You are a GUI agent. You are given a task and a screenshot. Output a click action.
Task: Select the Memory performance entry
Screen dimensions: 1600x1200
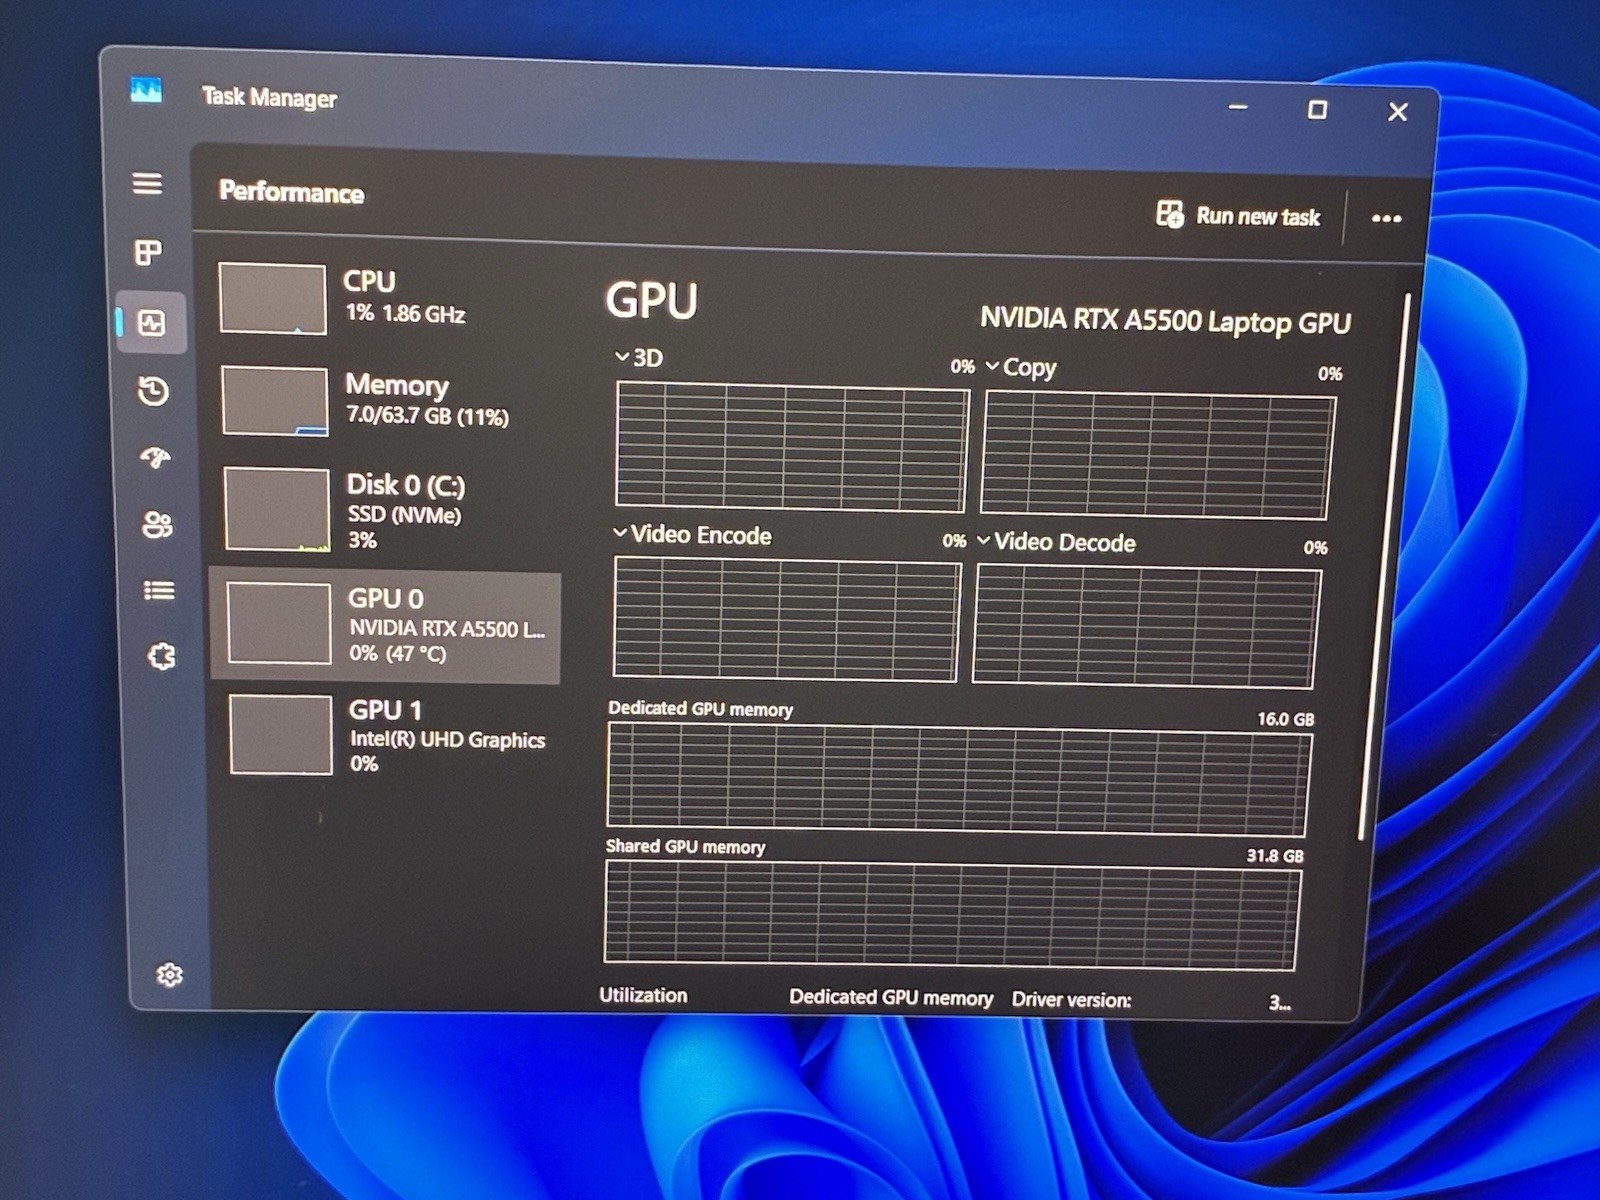click(387, 401)
